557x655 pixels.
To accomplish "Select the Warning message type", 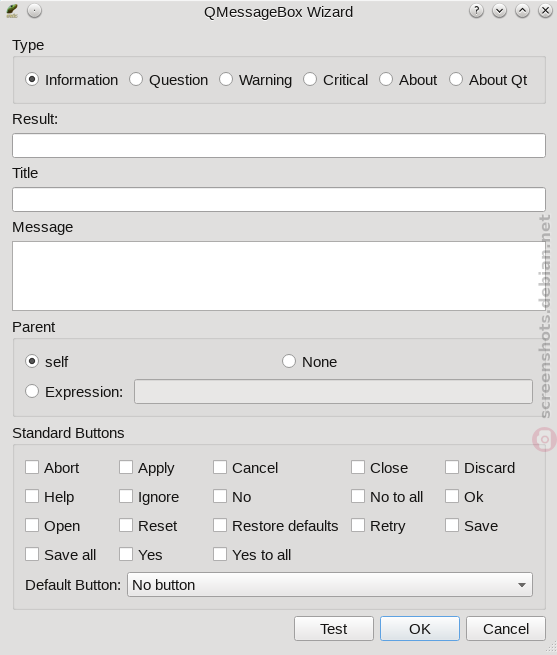I will (256, 79).
